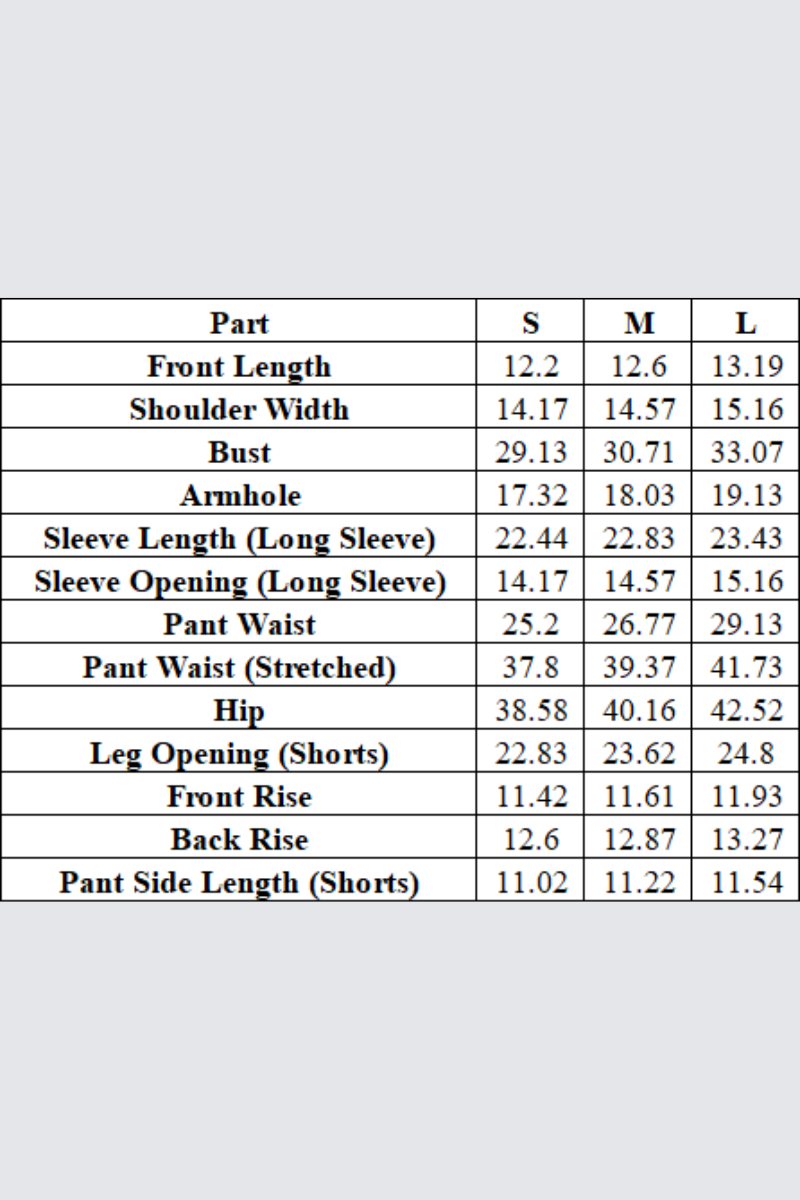This screenshot has height=1200, width=800.
Task: Select the "M" size column header
Action: point(639,323)
